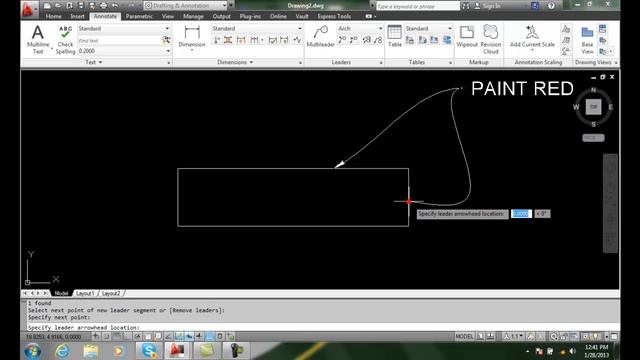The width and height of the screenshot is (640, 360).
Task: Open the Express Tools ribbon tab
Action: pyautogui.click(x=334, y=16)
